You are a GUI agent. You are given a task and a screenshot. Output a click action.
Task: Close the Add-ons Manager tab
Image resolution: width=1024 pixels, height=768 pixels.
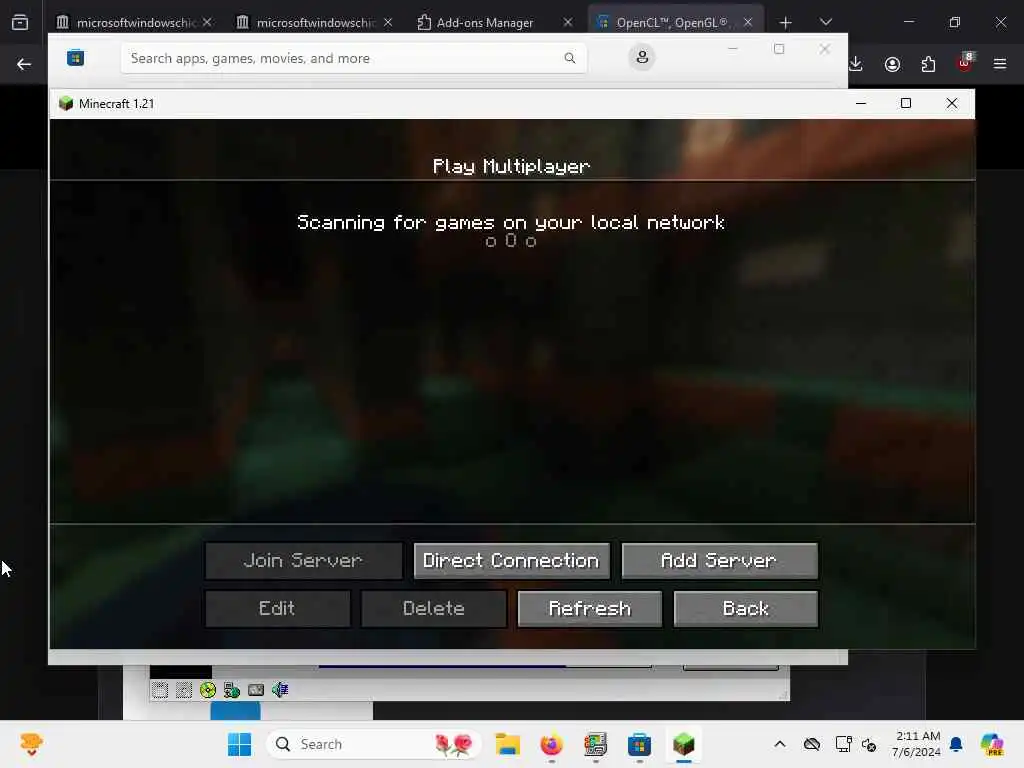[x=568, y=22]
